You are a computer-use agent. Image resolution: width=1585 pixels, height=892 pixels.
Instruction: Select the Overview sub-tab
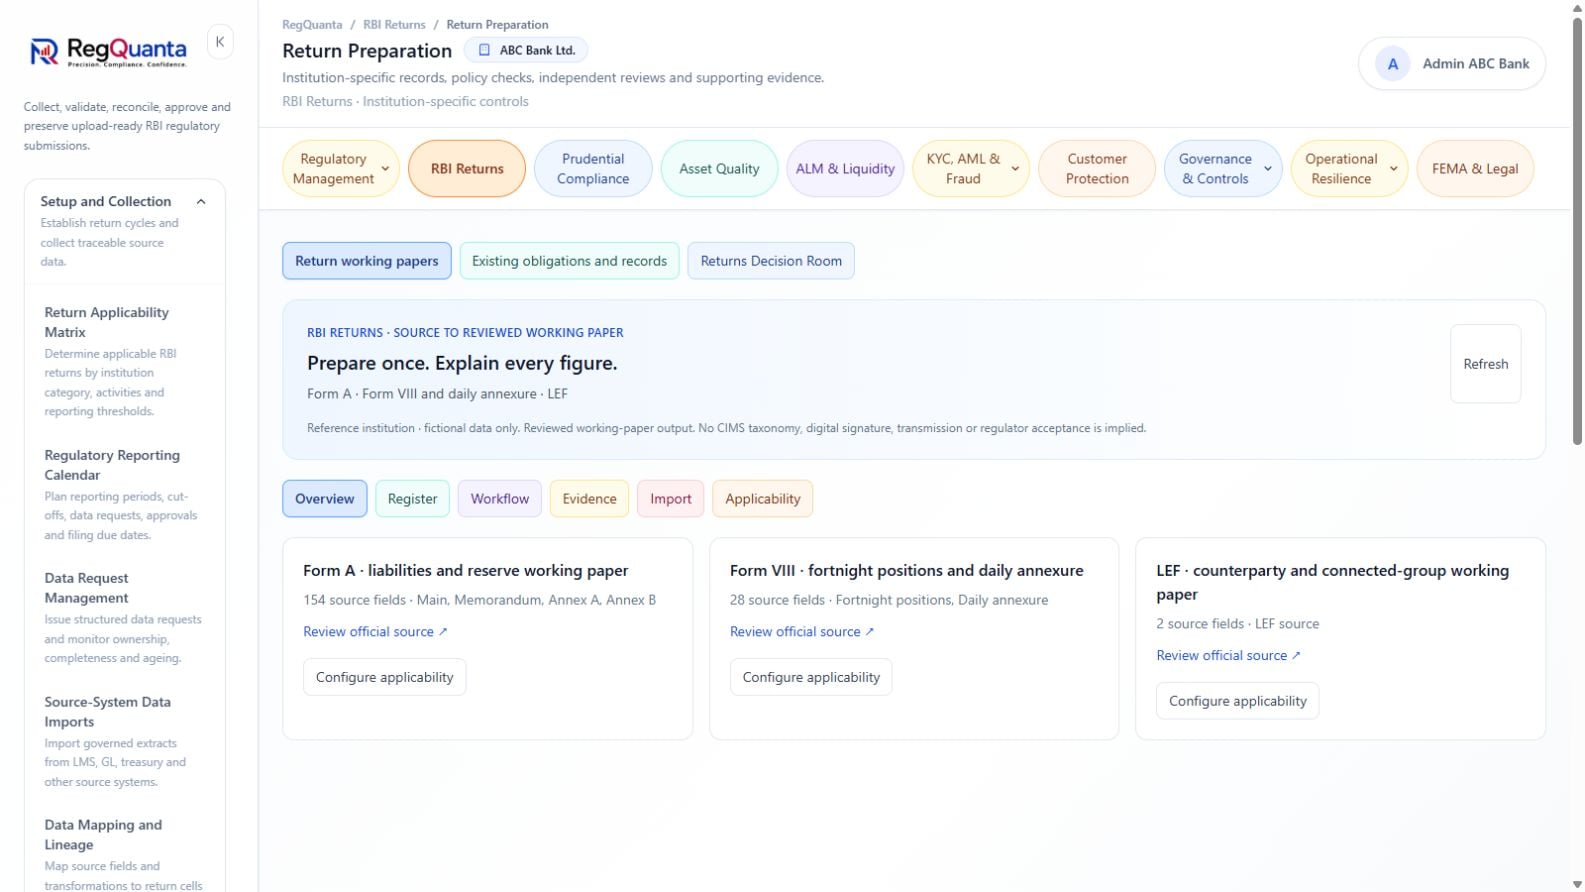click(325, 499)
